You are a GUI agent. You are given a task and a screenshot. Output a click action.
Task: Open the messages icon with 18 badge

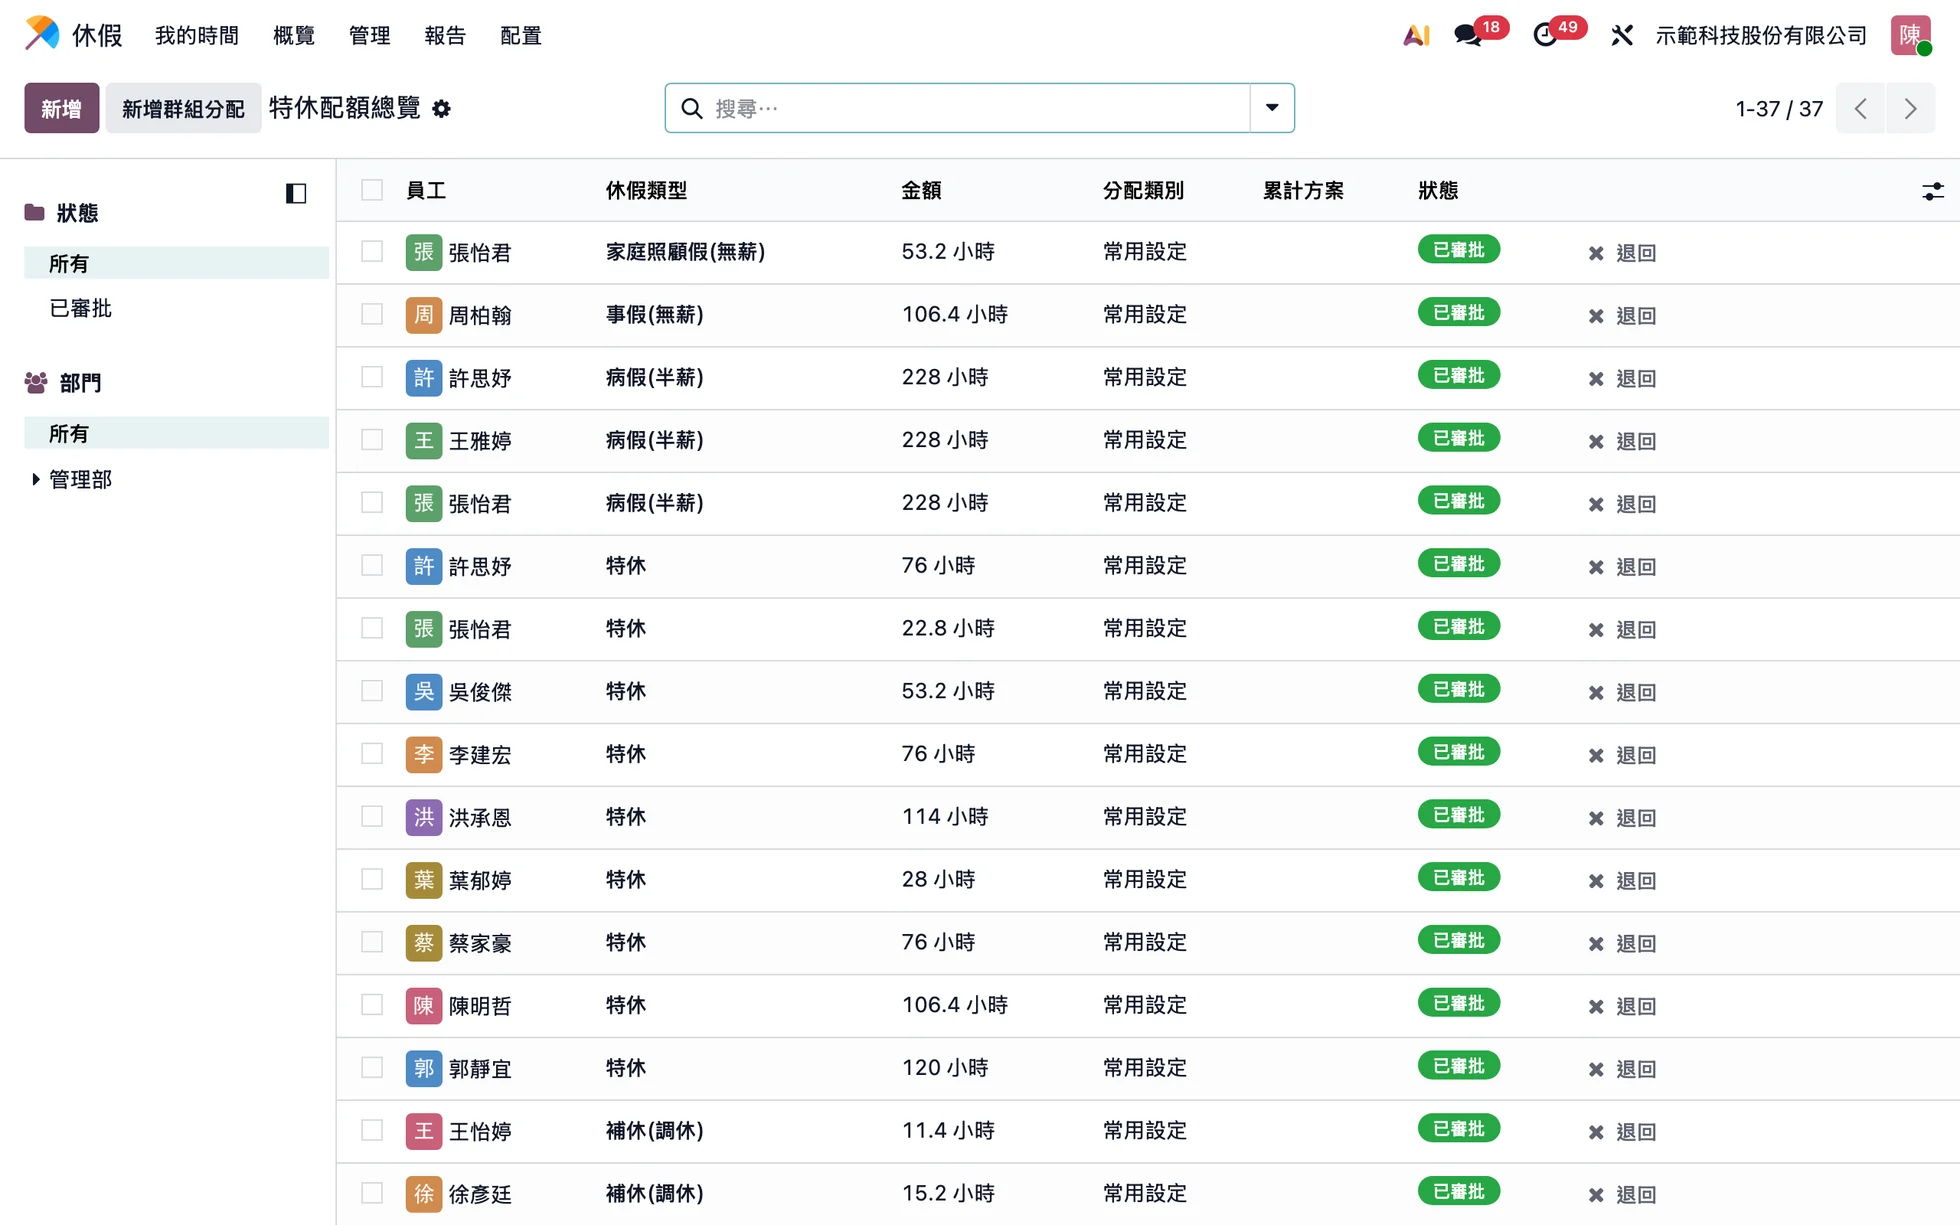[1469, 36]
